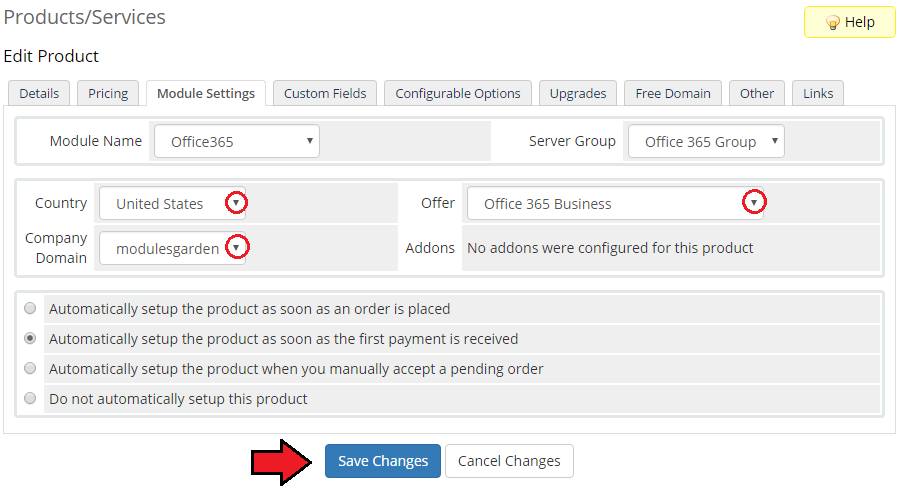Expand the Offer dropdown
Image resolution: width=907 pixels, height=491 pixels.
[x=615, y=203]
